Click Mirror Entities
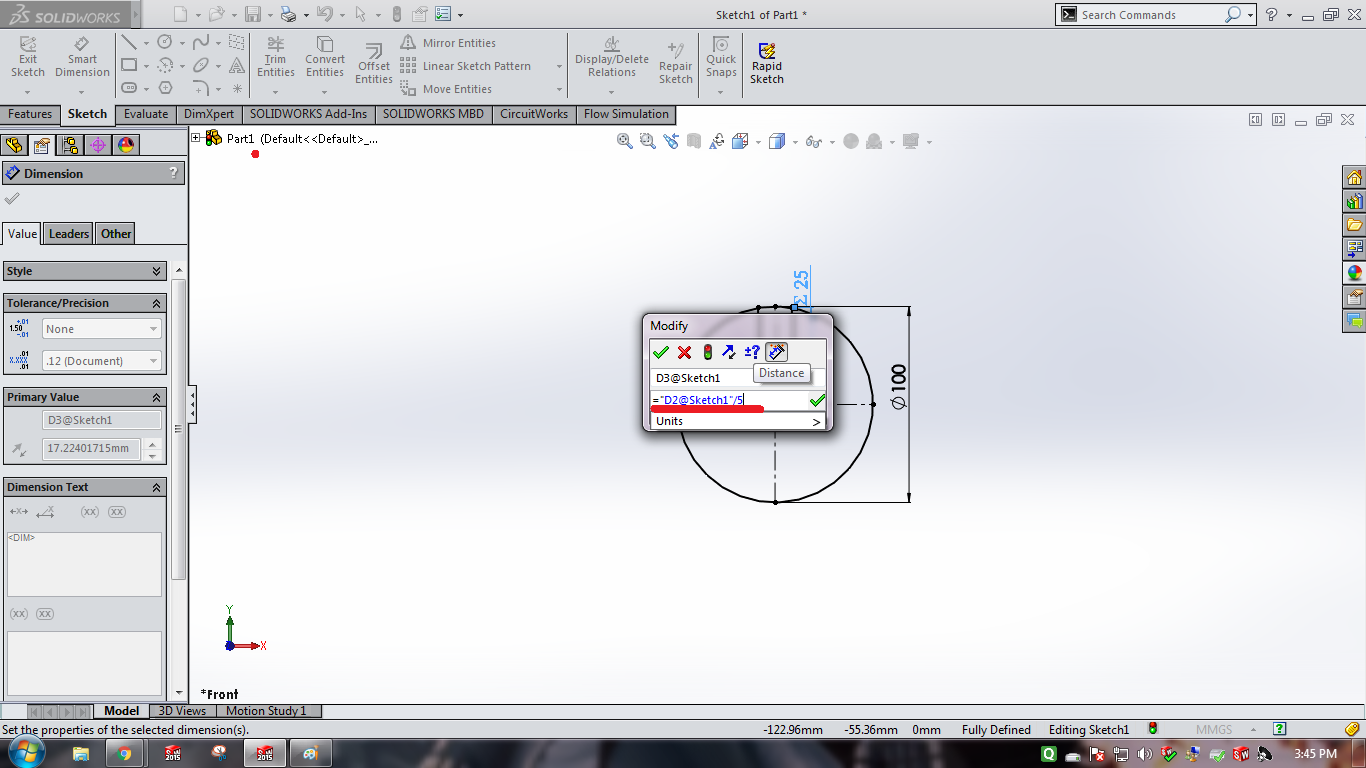1366x768 pixels. click(448, 43)
